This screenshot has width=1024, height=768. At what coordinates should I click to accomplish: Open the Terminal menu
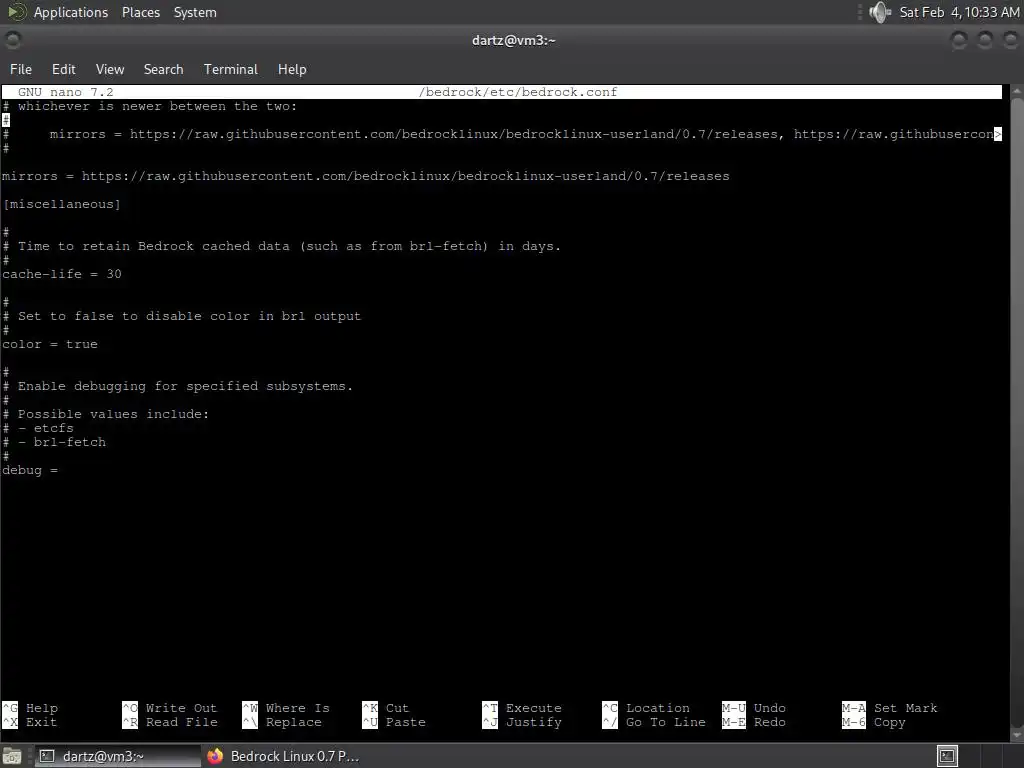point(231,69)
